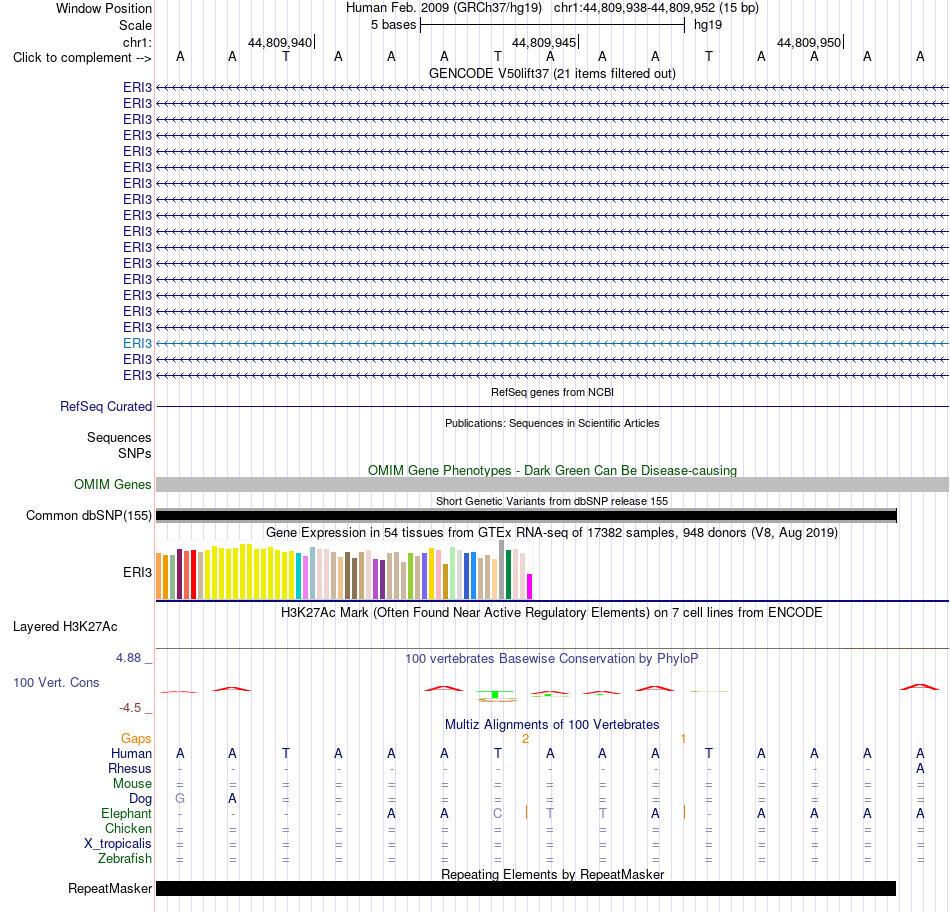Click the Layered H3K27Ac track label
This screenshot has width=950, height=912.
[65, 627]
